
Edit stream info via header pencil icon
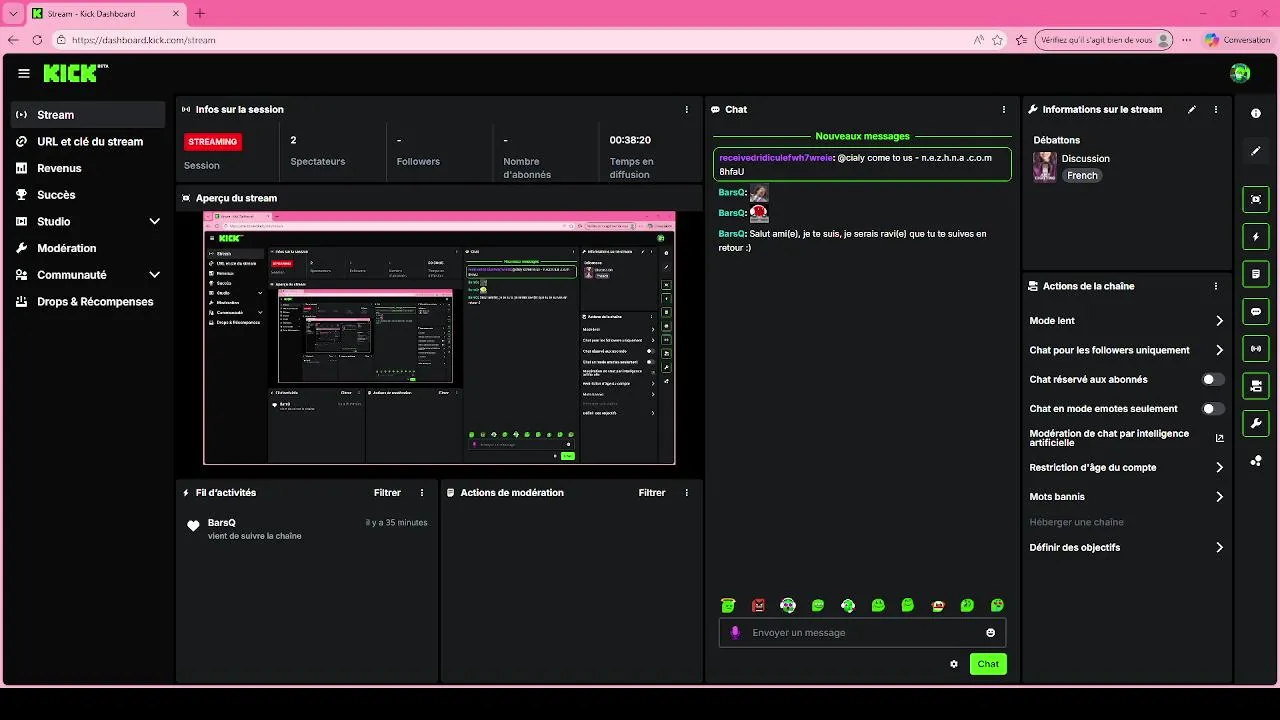1192,110
